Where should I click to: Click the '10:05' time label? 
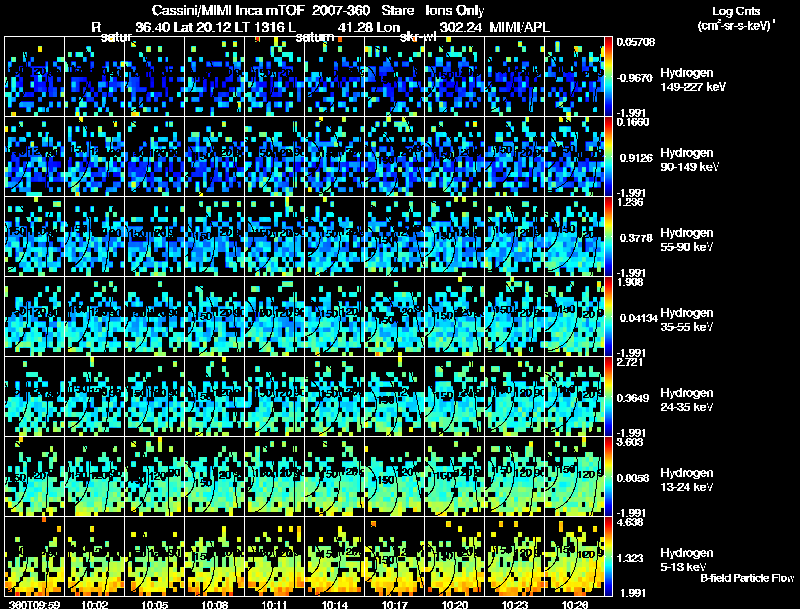(155, 604)
